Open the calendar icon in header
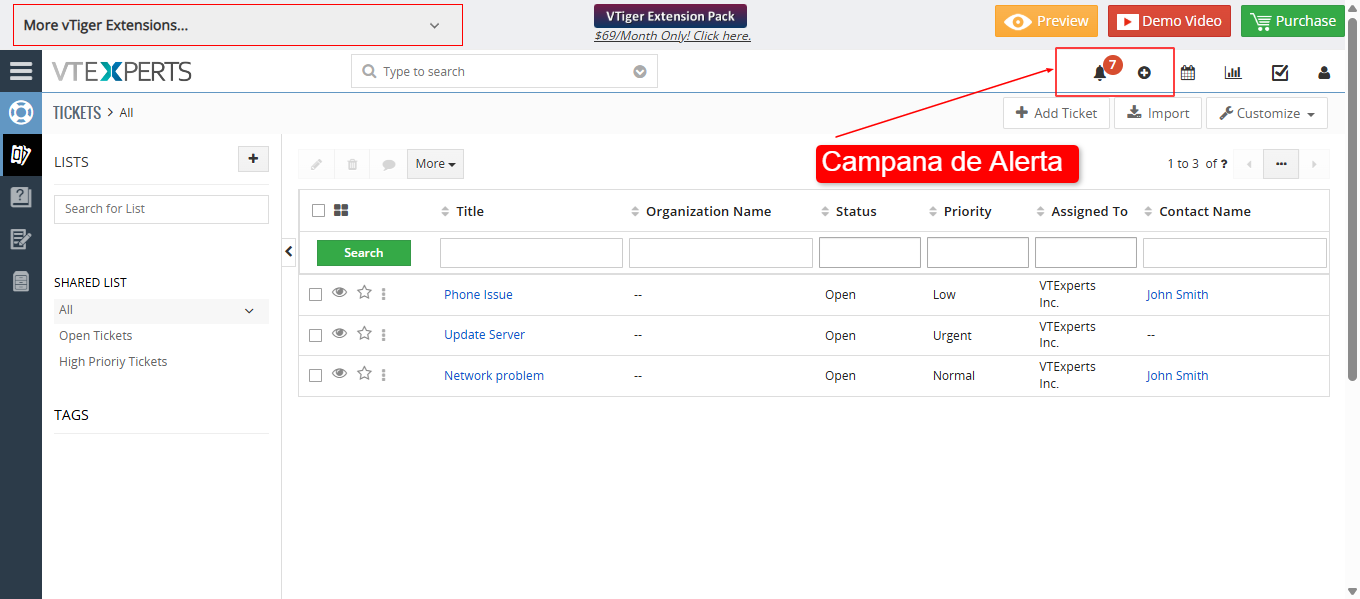Screen dimensions: 1360x599 click(1188, 72)
